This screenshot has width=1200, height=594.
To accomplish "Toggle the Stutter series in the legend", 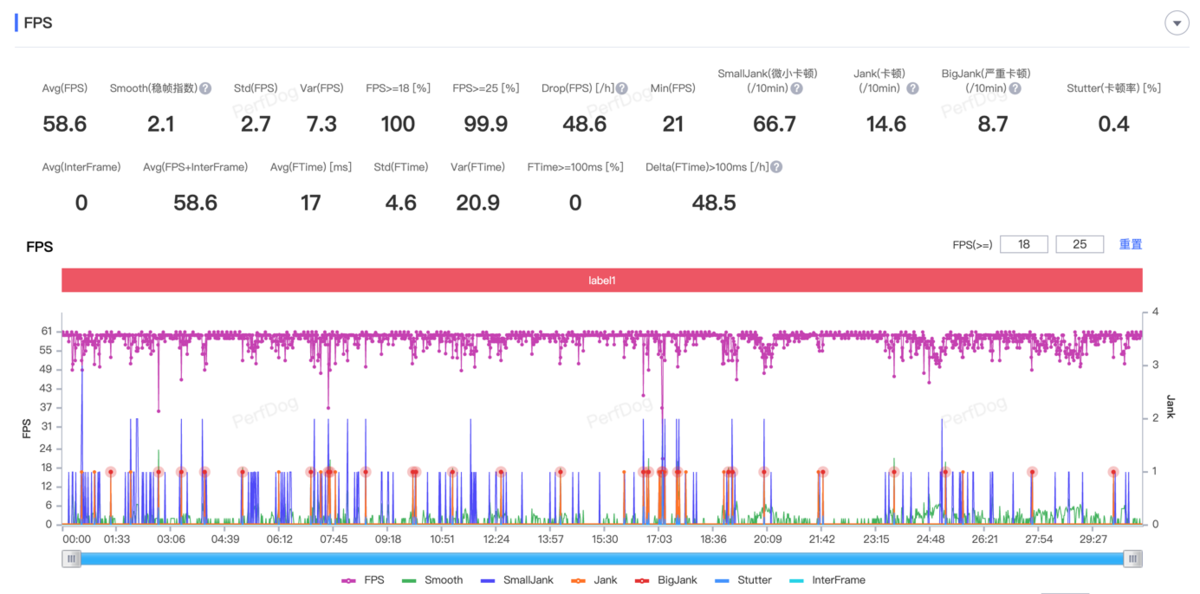I will tap(744, 580).
